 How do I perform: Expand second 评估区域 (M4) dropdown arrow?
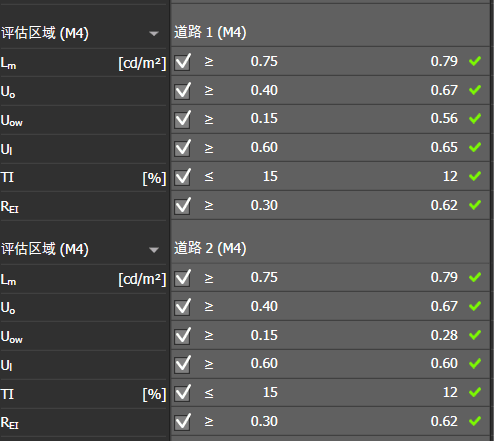point(154,250)
